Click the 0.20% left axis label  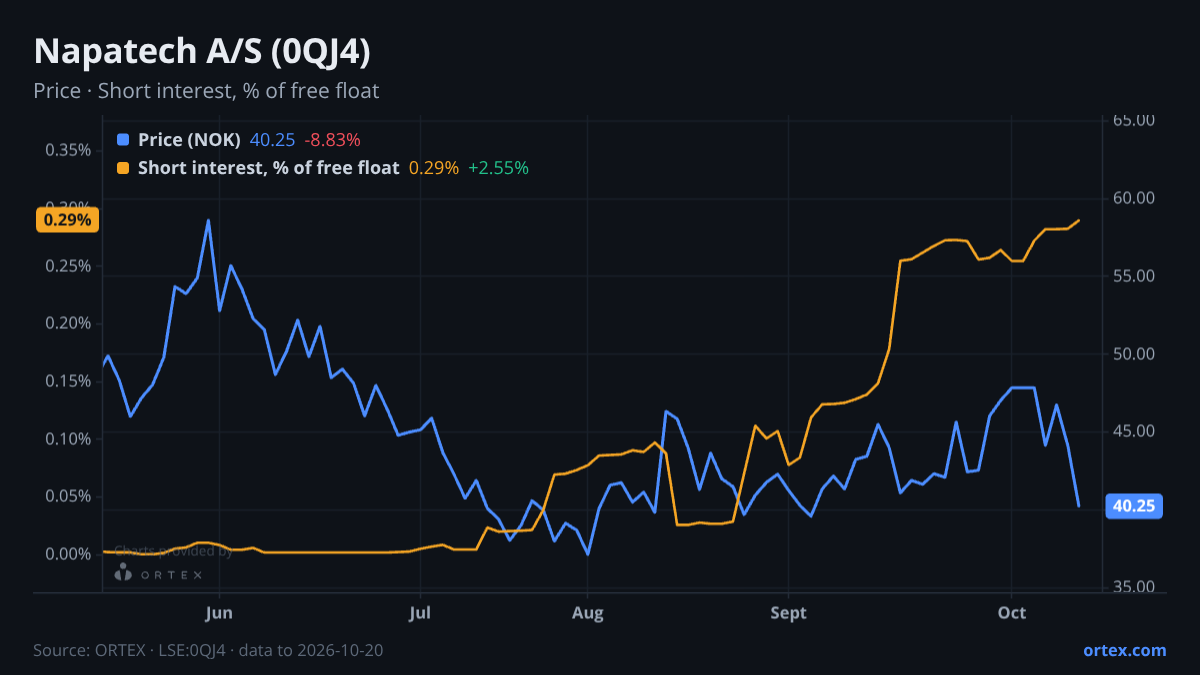pos(68,323)
